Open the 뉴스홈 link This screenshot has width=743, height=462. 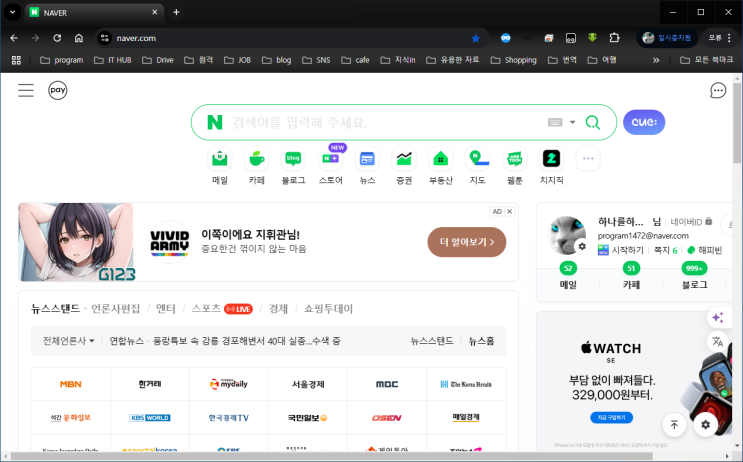click(481, 341)
